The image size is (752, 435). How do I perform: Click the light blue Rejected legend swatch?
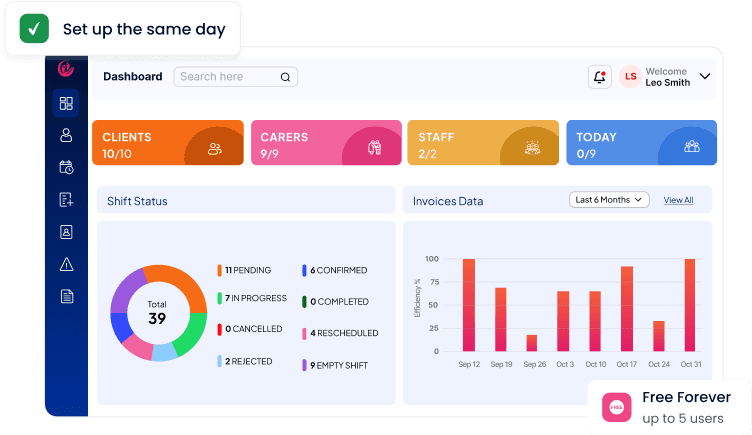[220, 361]
